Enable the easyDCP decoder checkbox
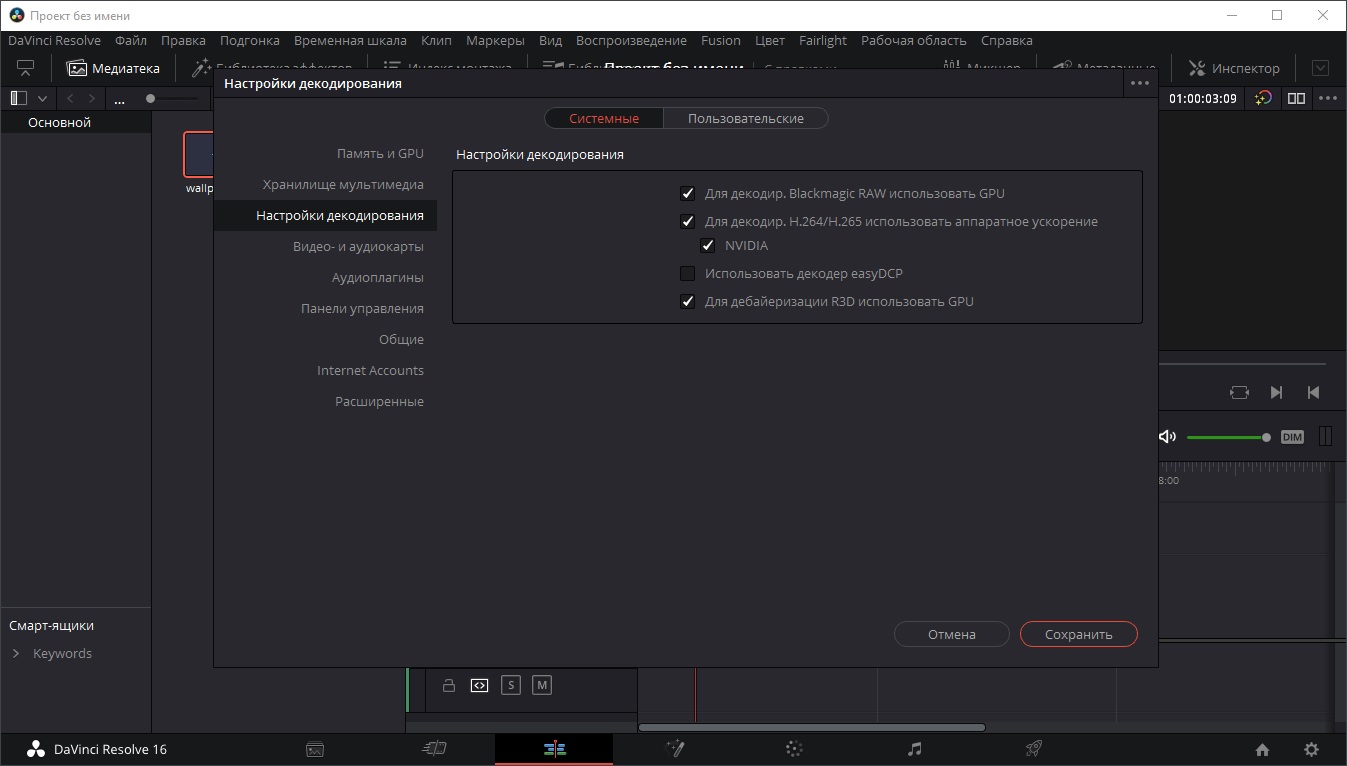The image size is (1347, 766). pos(687,274)
